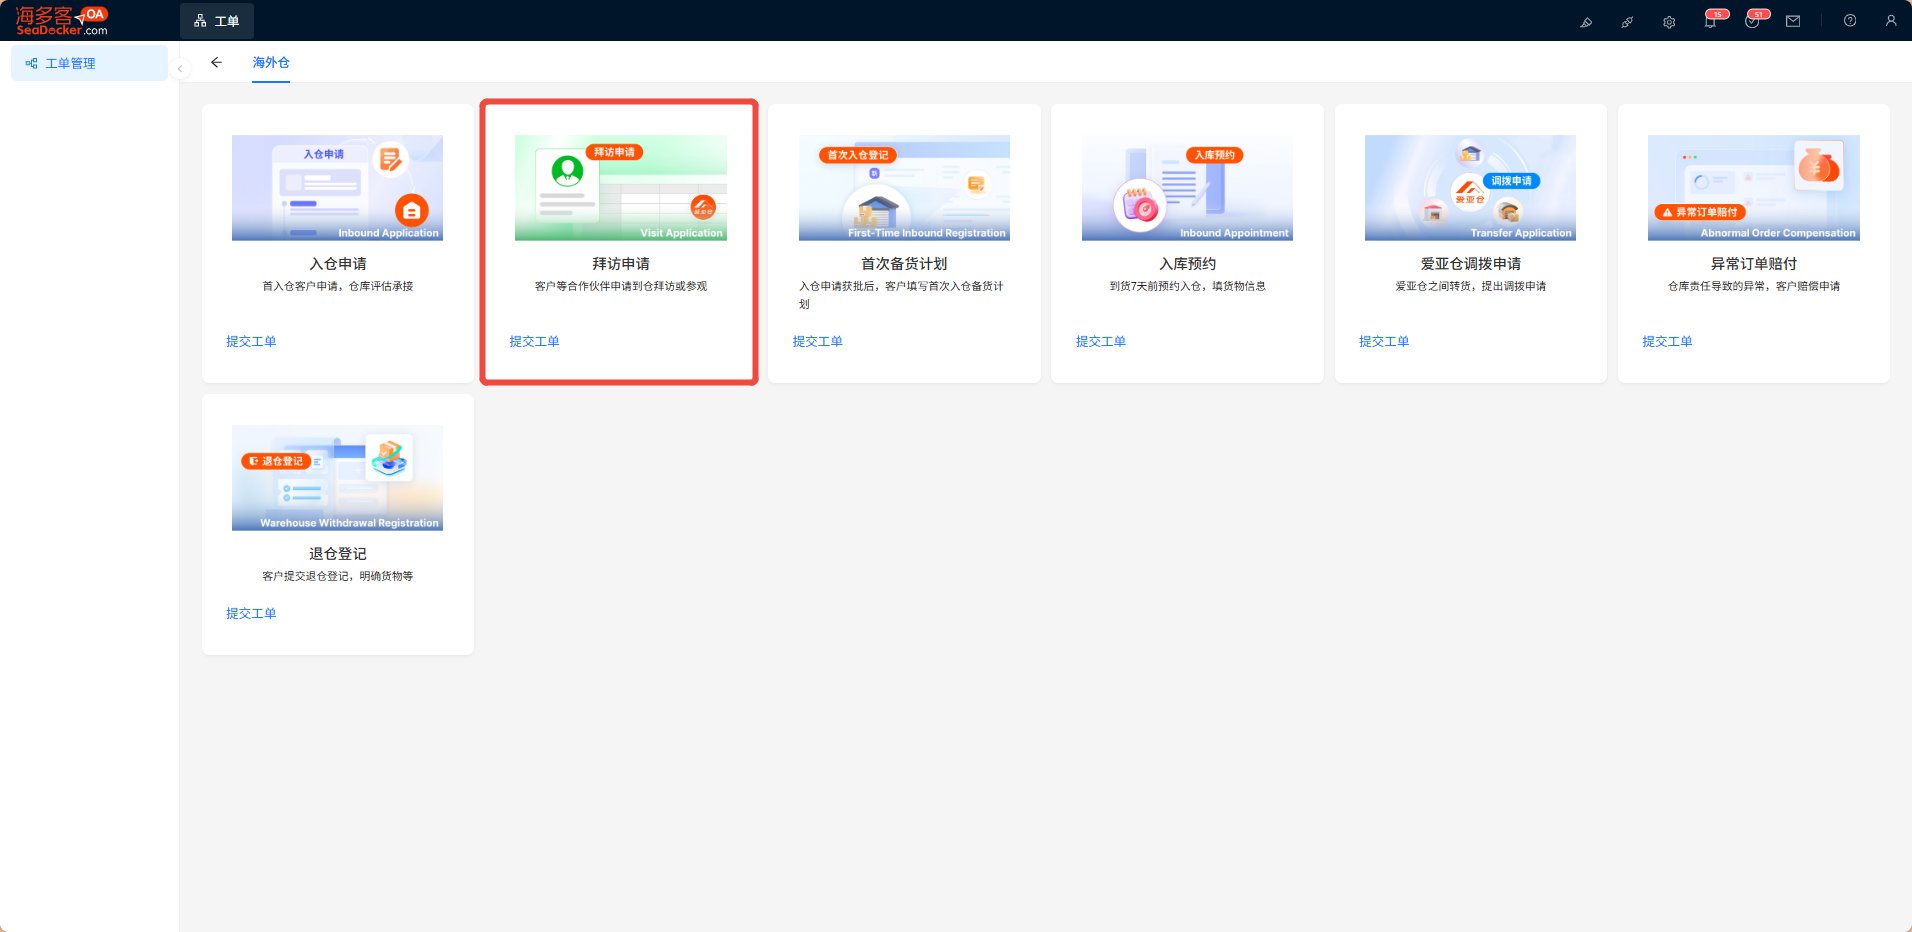Open the 工单 top navigation tab
The image size is (1912, 932).
217,21
